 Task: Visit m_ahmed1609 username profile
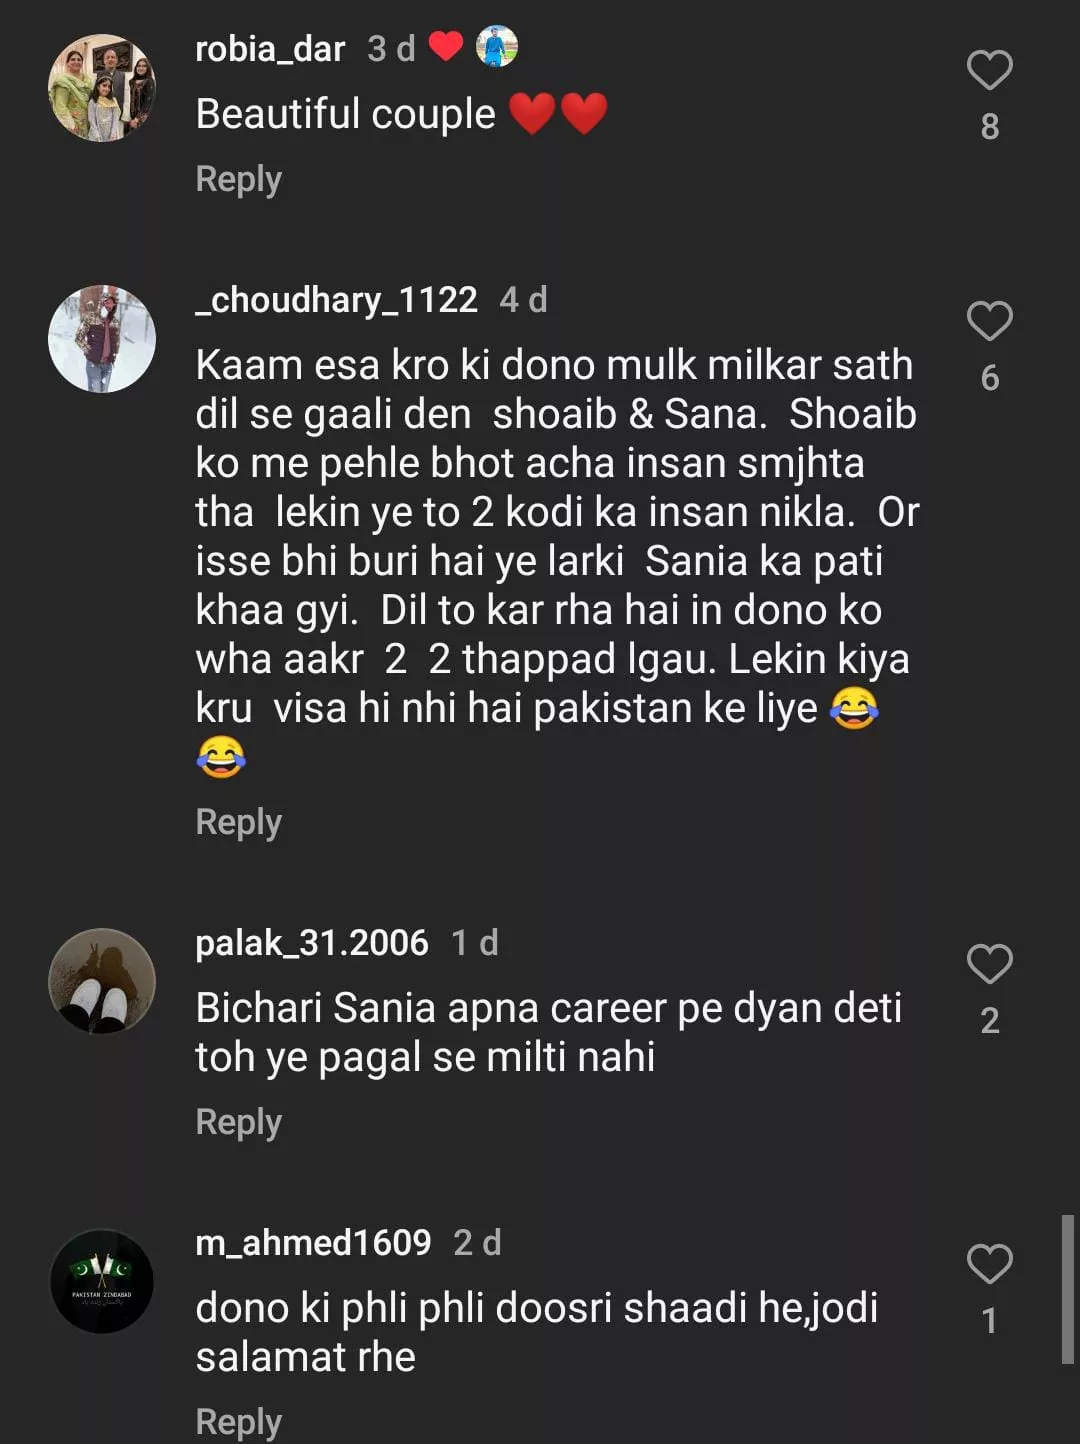(313, 1243)
